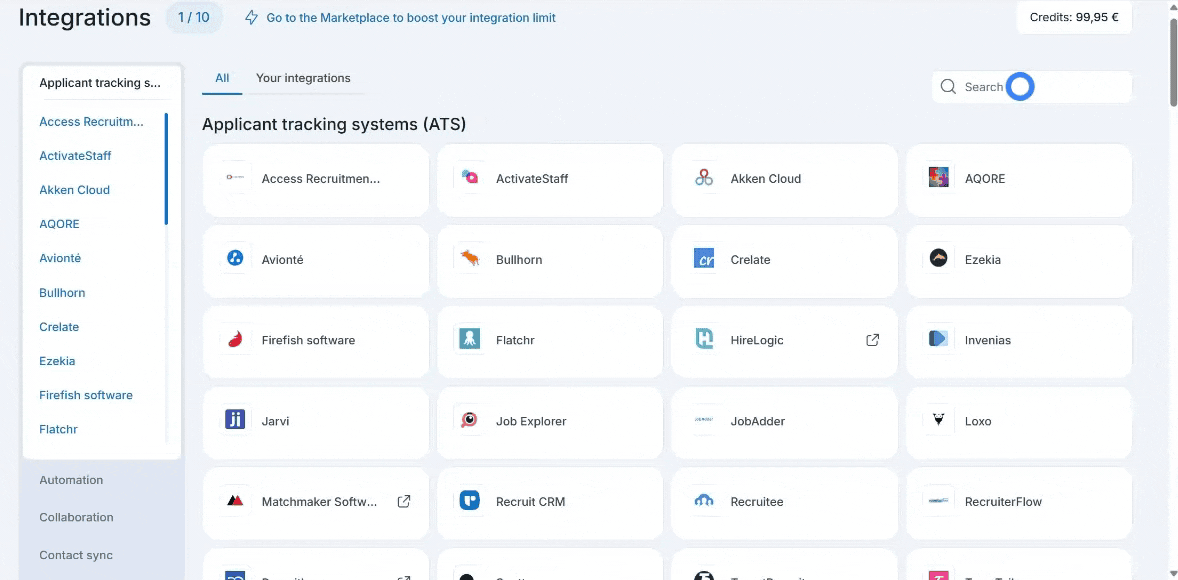Jump to Akken Cloud in sidebar
The image size is (1178, 580).
(x=74, y=190)
